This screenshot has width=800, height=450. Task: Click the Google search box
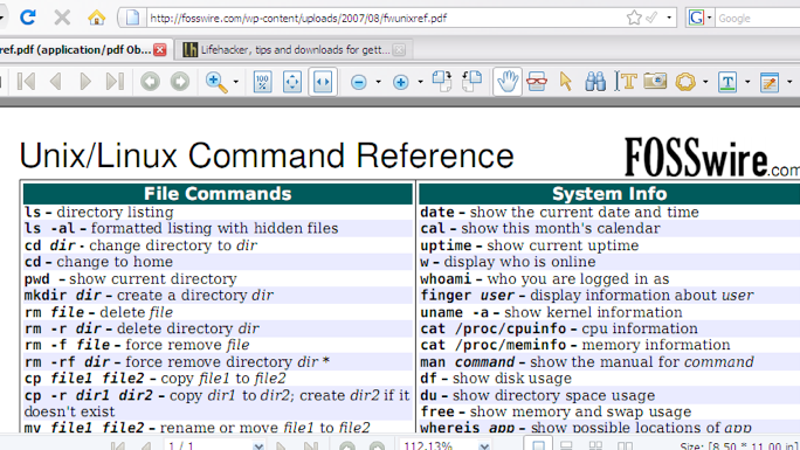click(758, 18)
